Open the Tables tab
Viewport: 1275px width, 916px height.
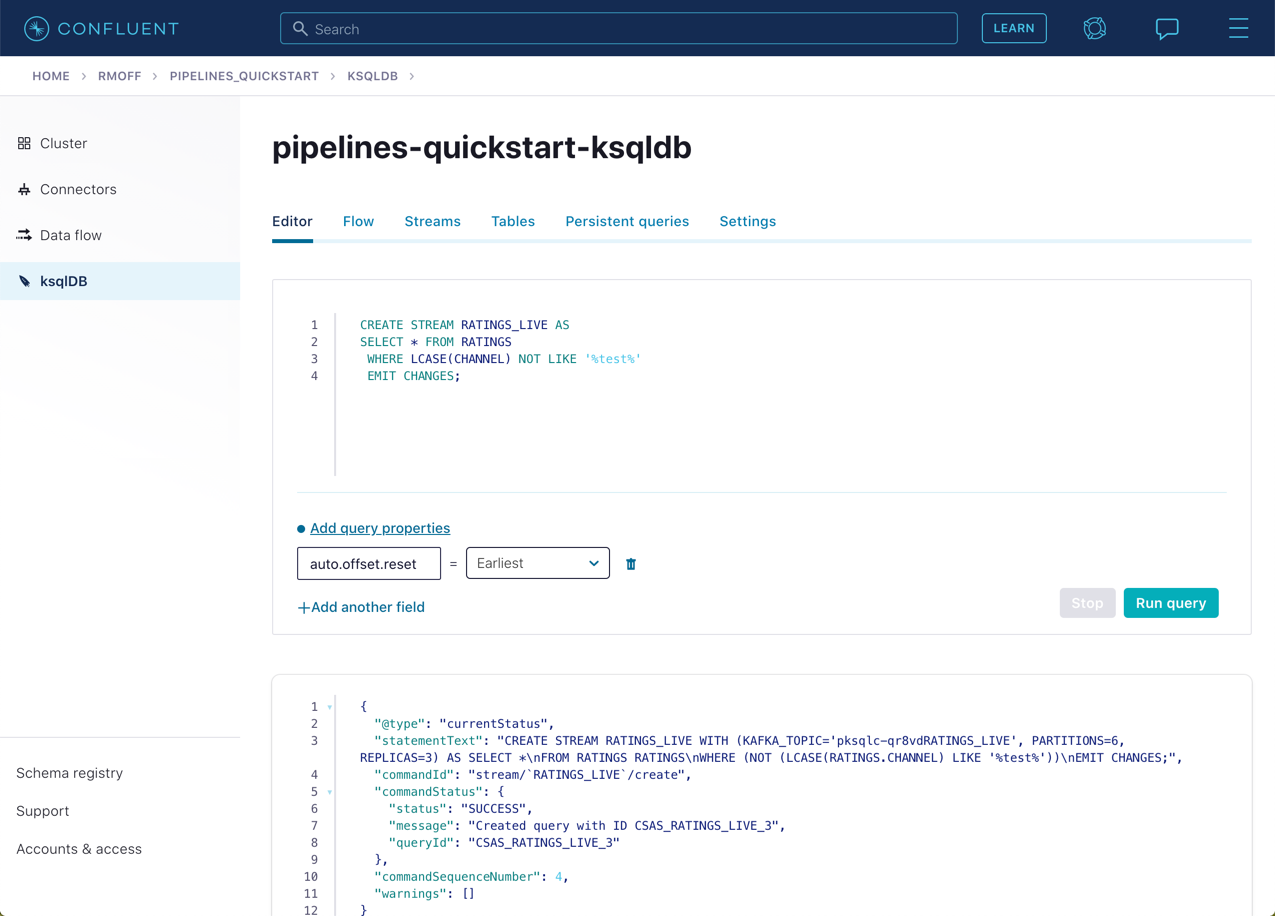coord(513,221)
